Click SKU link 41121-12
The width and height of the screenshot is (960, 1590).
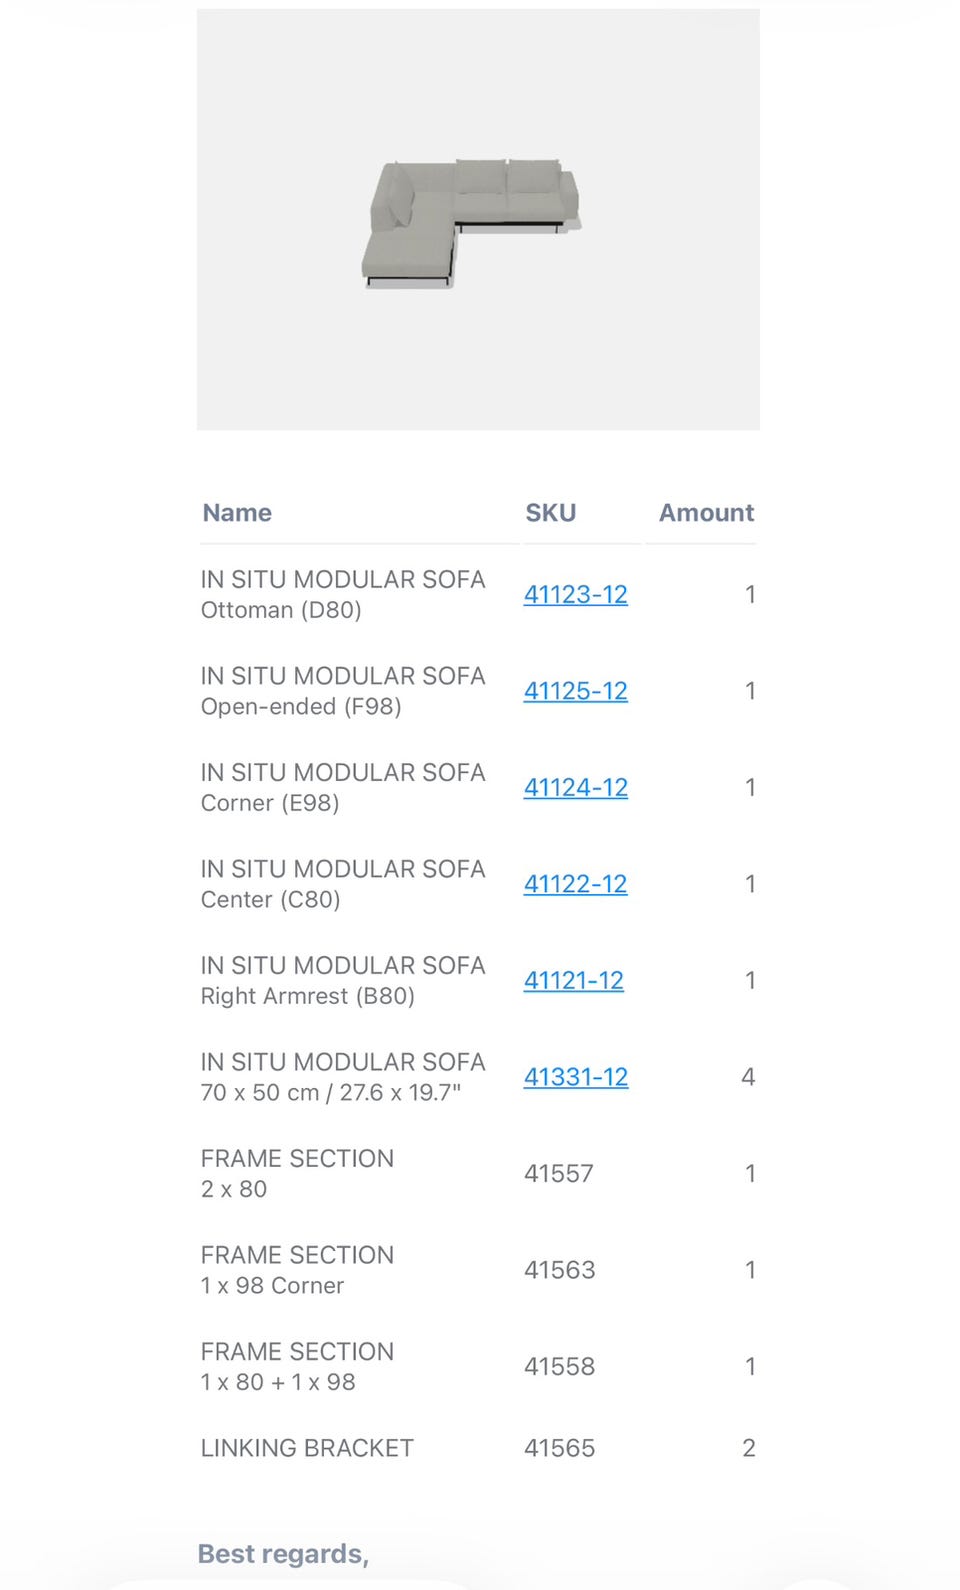pos(573,981)
